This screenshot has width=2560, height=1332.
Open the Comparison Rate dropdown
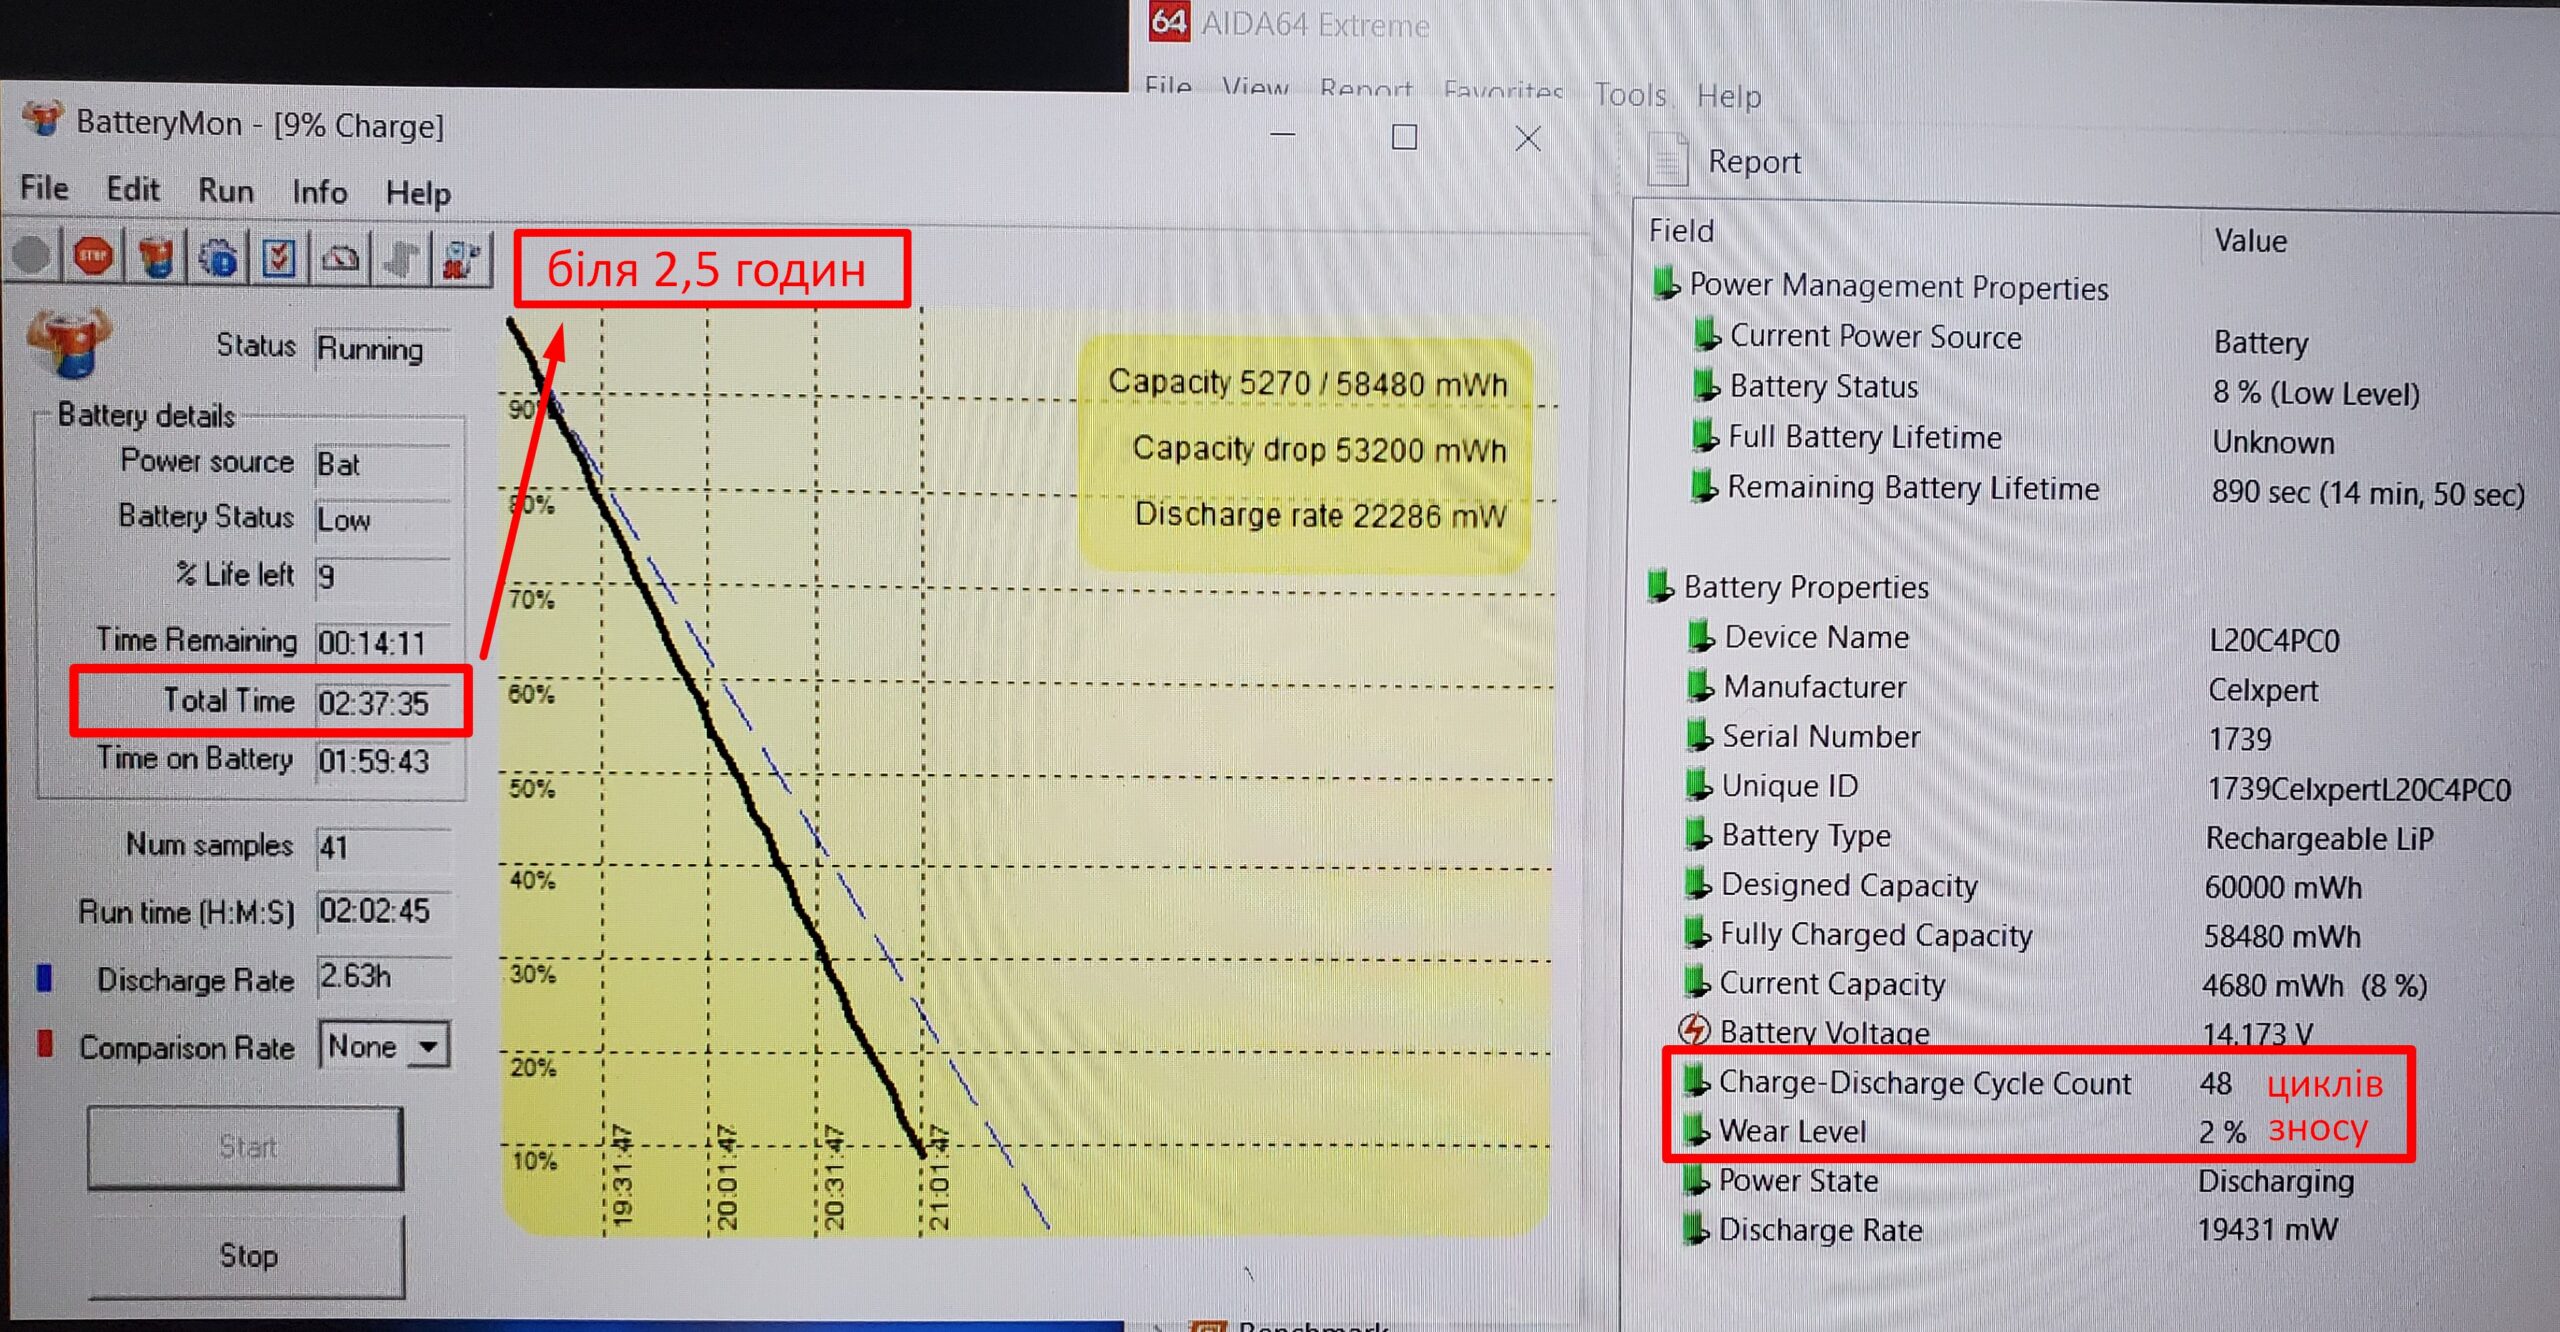(x=428, y=1047)
